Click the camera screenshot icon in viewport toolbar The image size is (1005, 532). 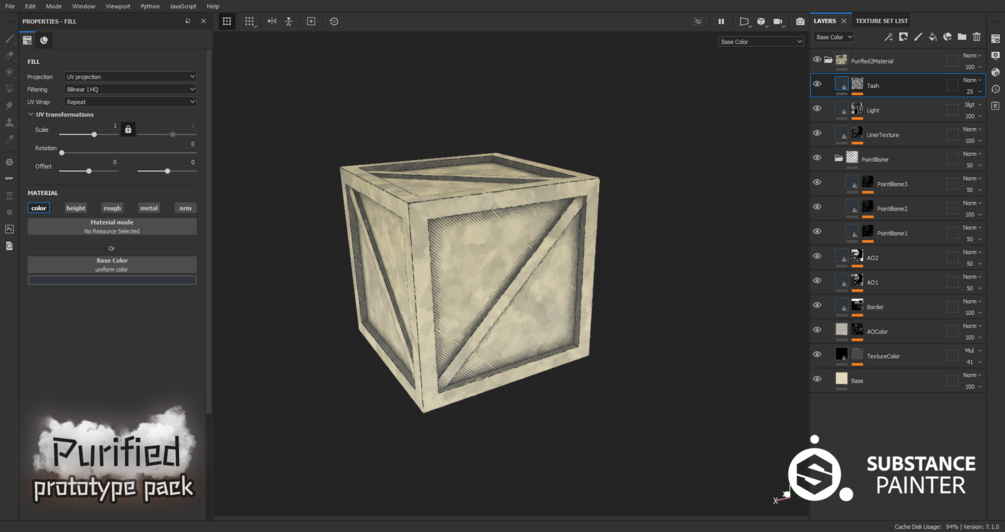pyautogui.click(x=800, y=21)
